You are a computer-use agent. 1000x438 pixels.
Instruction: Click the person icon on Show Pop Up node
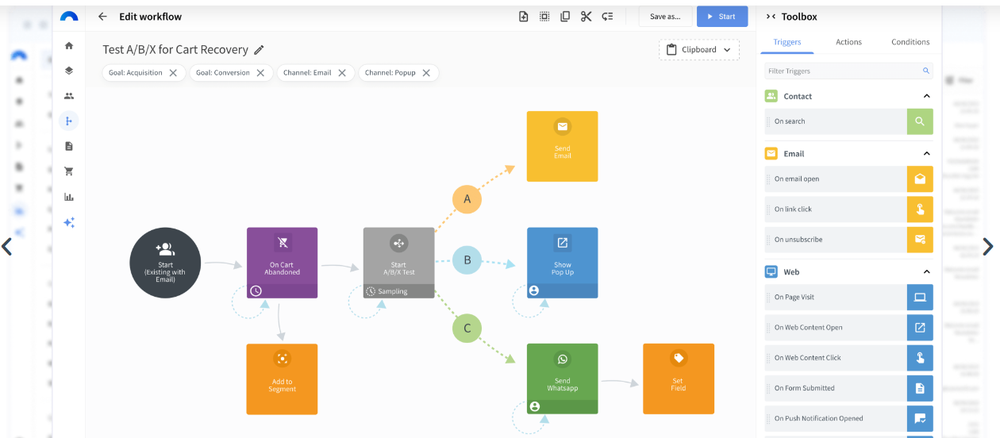[x=534, y=291]
